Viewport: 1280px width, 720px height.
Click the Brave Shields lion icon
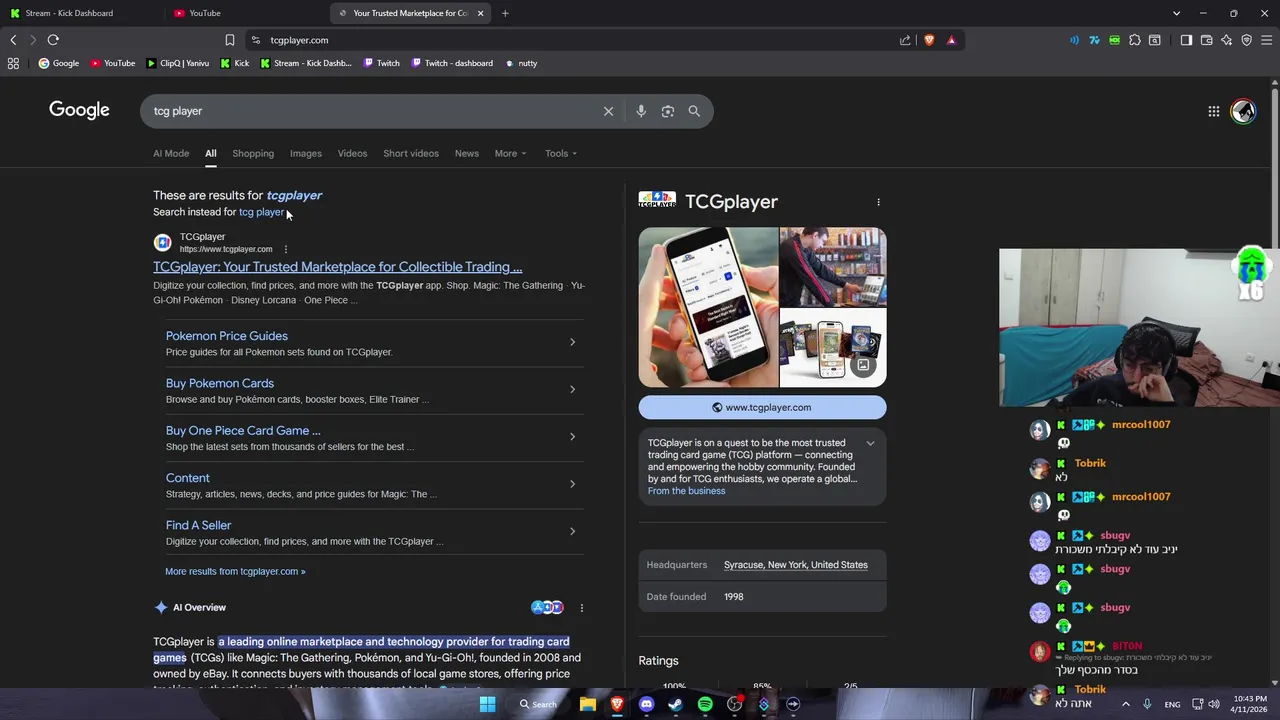929,40
